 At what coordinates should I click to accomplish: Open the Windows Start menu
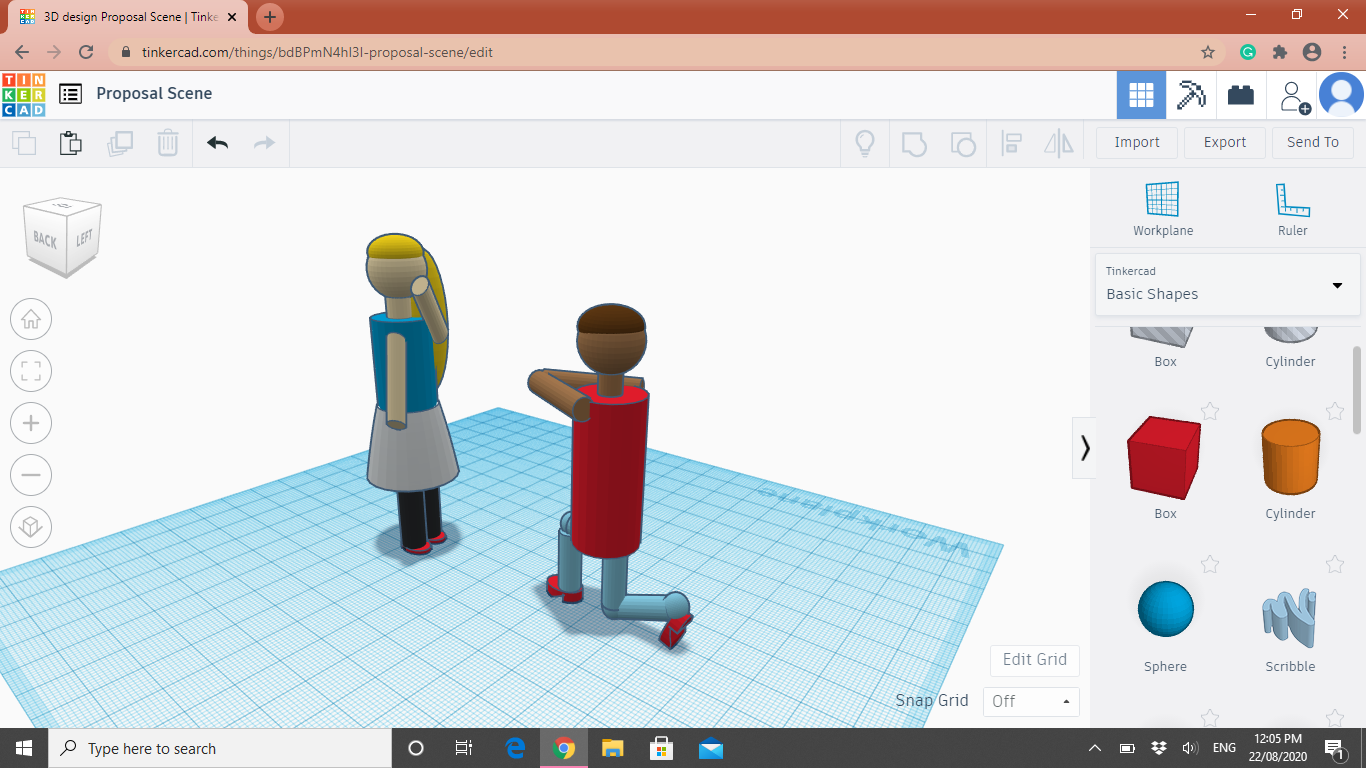pyautogui.click(x=24, y=748)
